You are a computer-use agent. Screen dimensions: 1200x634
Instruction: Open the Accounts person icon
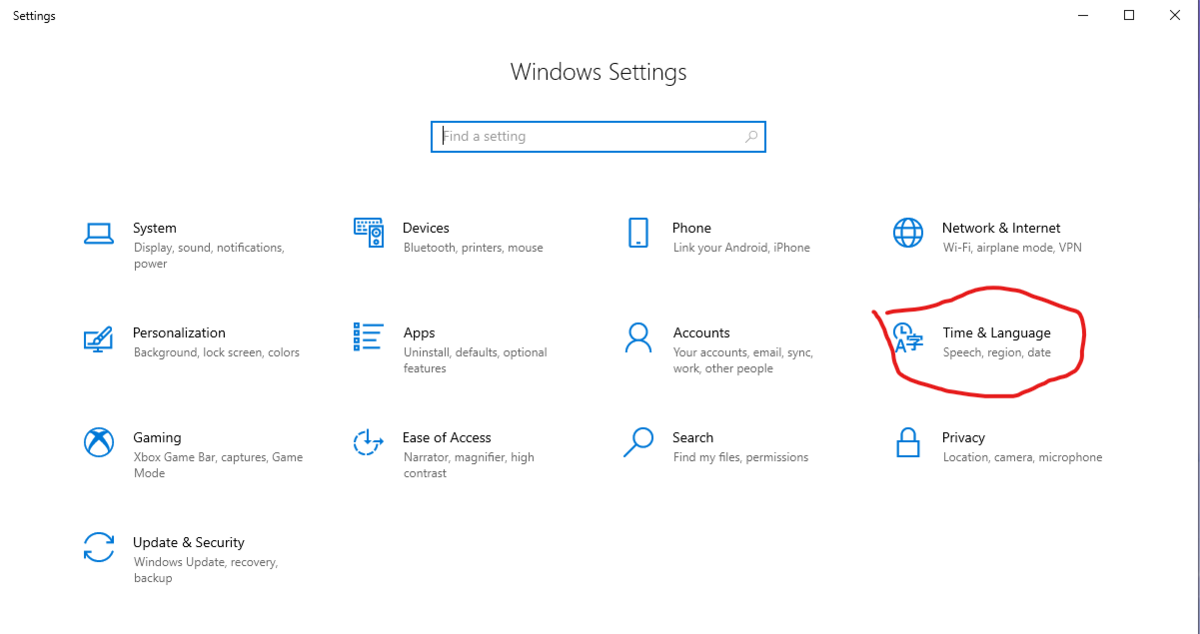638,337
